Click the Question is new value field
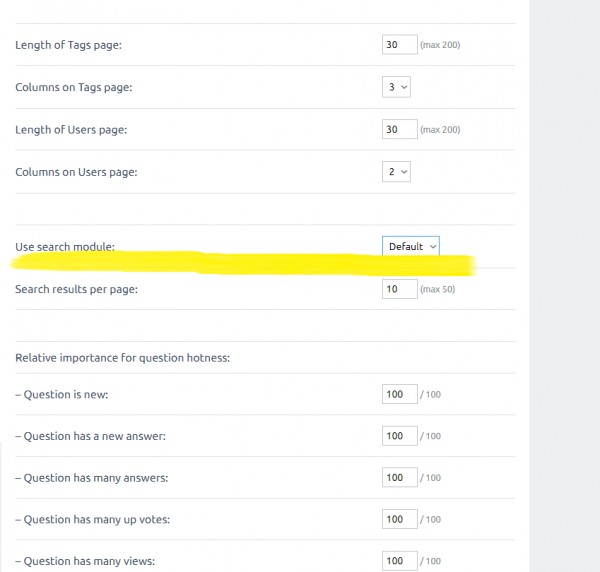Image resolution: width=600 pixels, height=572 pixels. pos(399,394)
